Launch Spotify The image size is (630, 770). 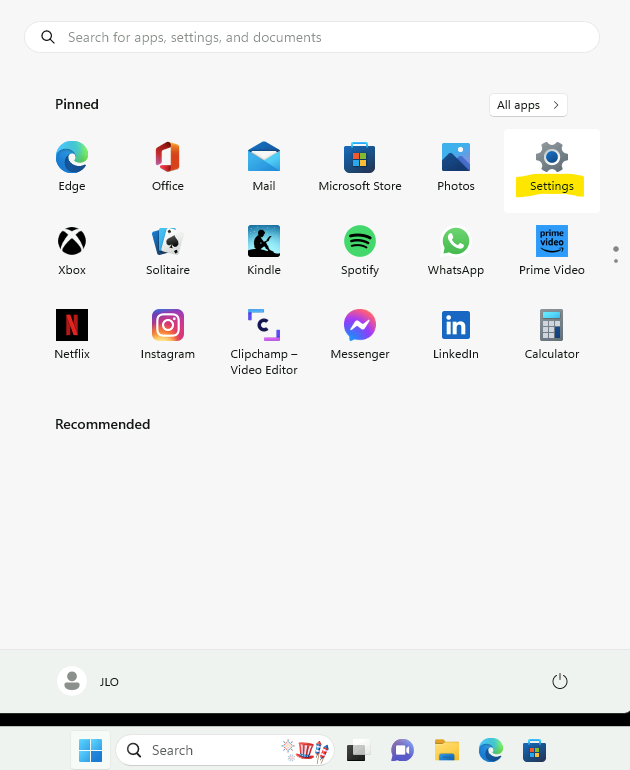(359, 252)
